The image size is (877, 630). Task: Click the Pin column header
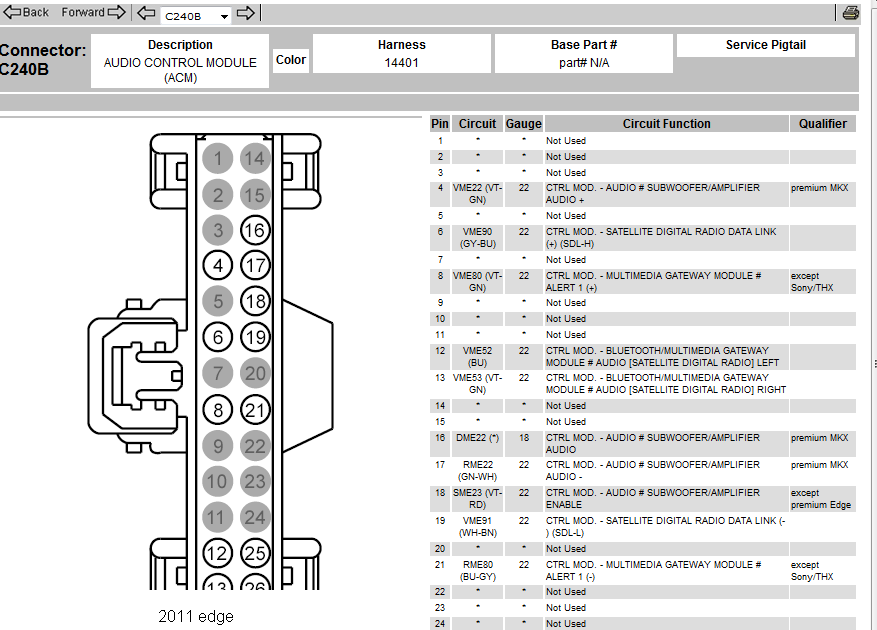(440, 124)
